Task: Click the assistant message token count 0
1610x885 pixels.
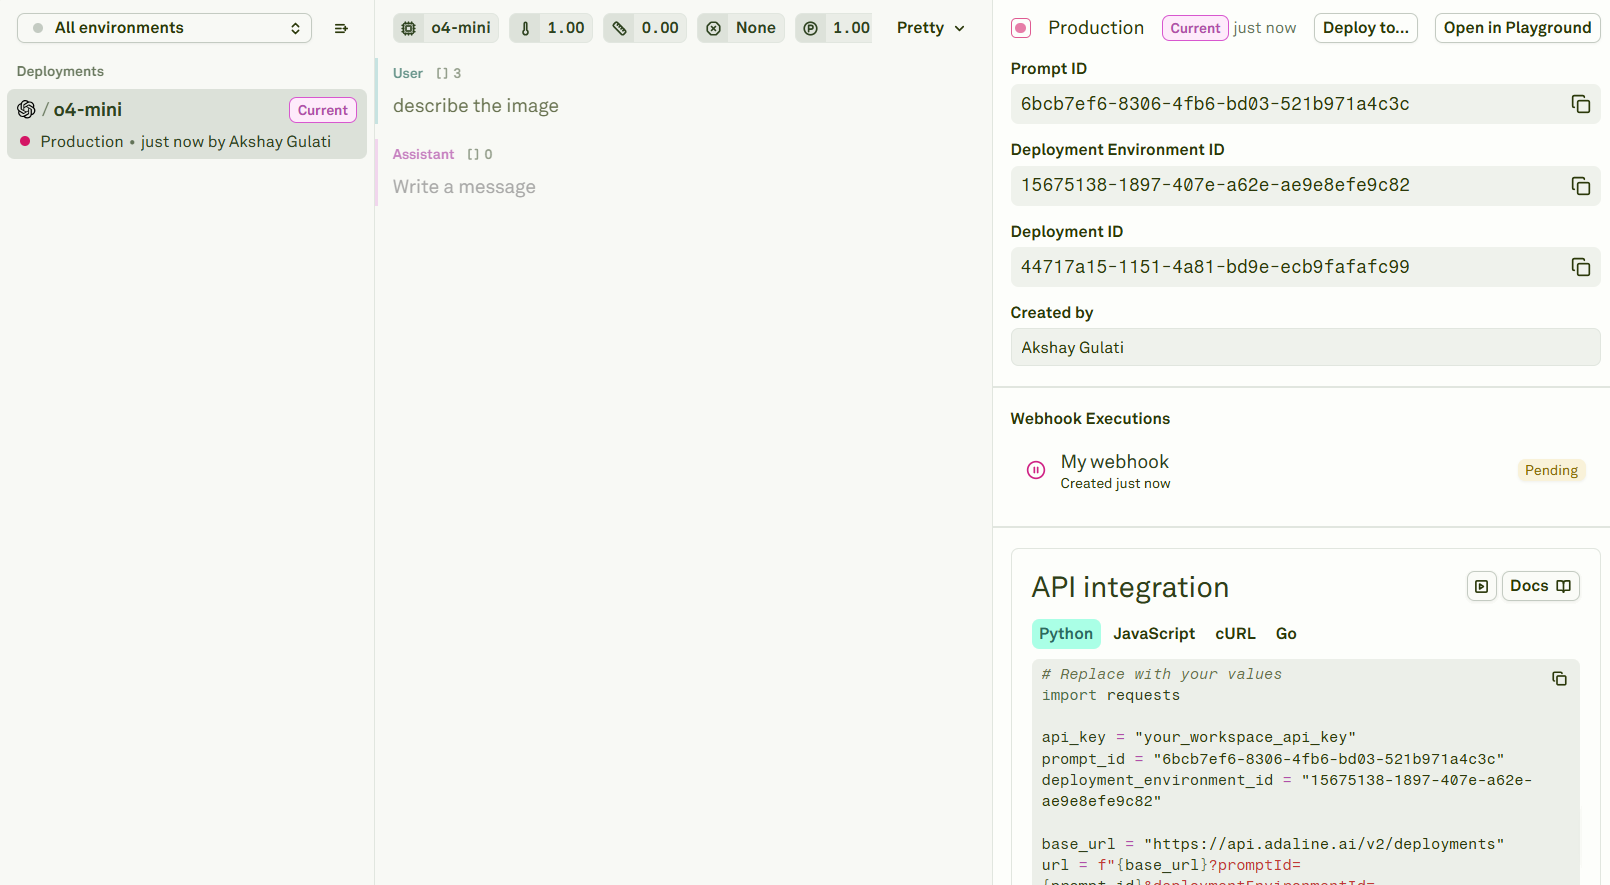Action: point(480,154)
